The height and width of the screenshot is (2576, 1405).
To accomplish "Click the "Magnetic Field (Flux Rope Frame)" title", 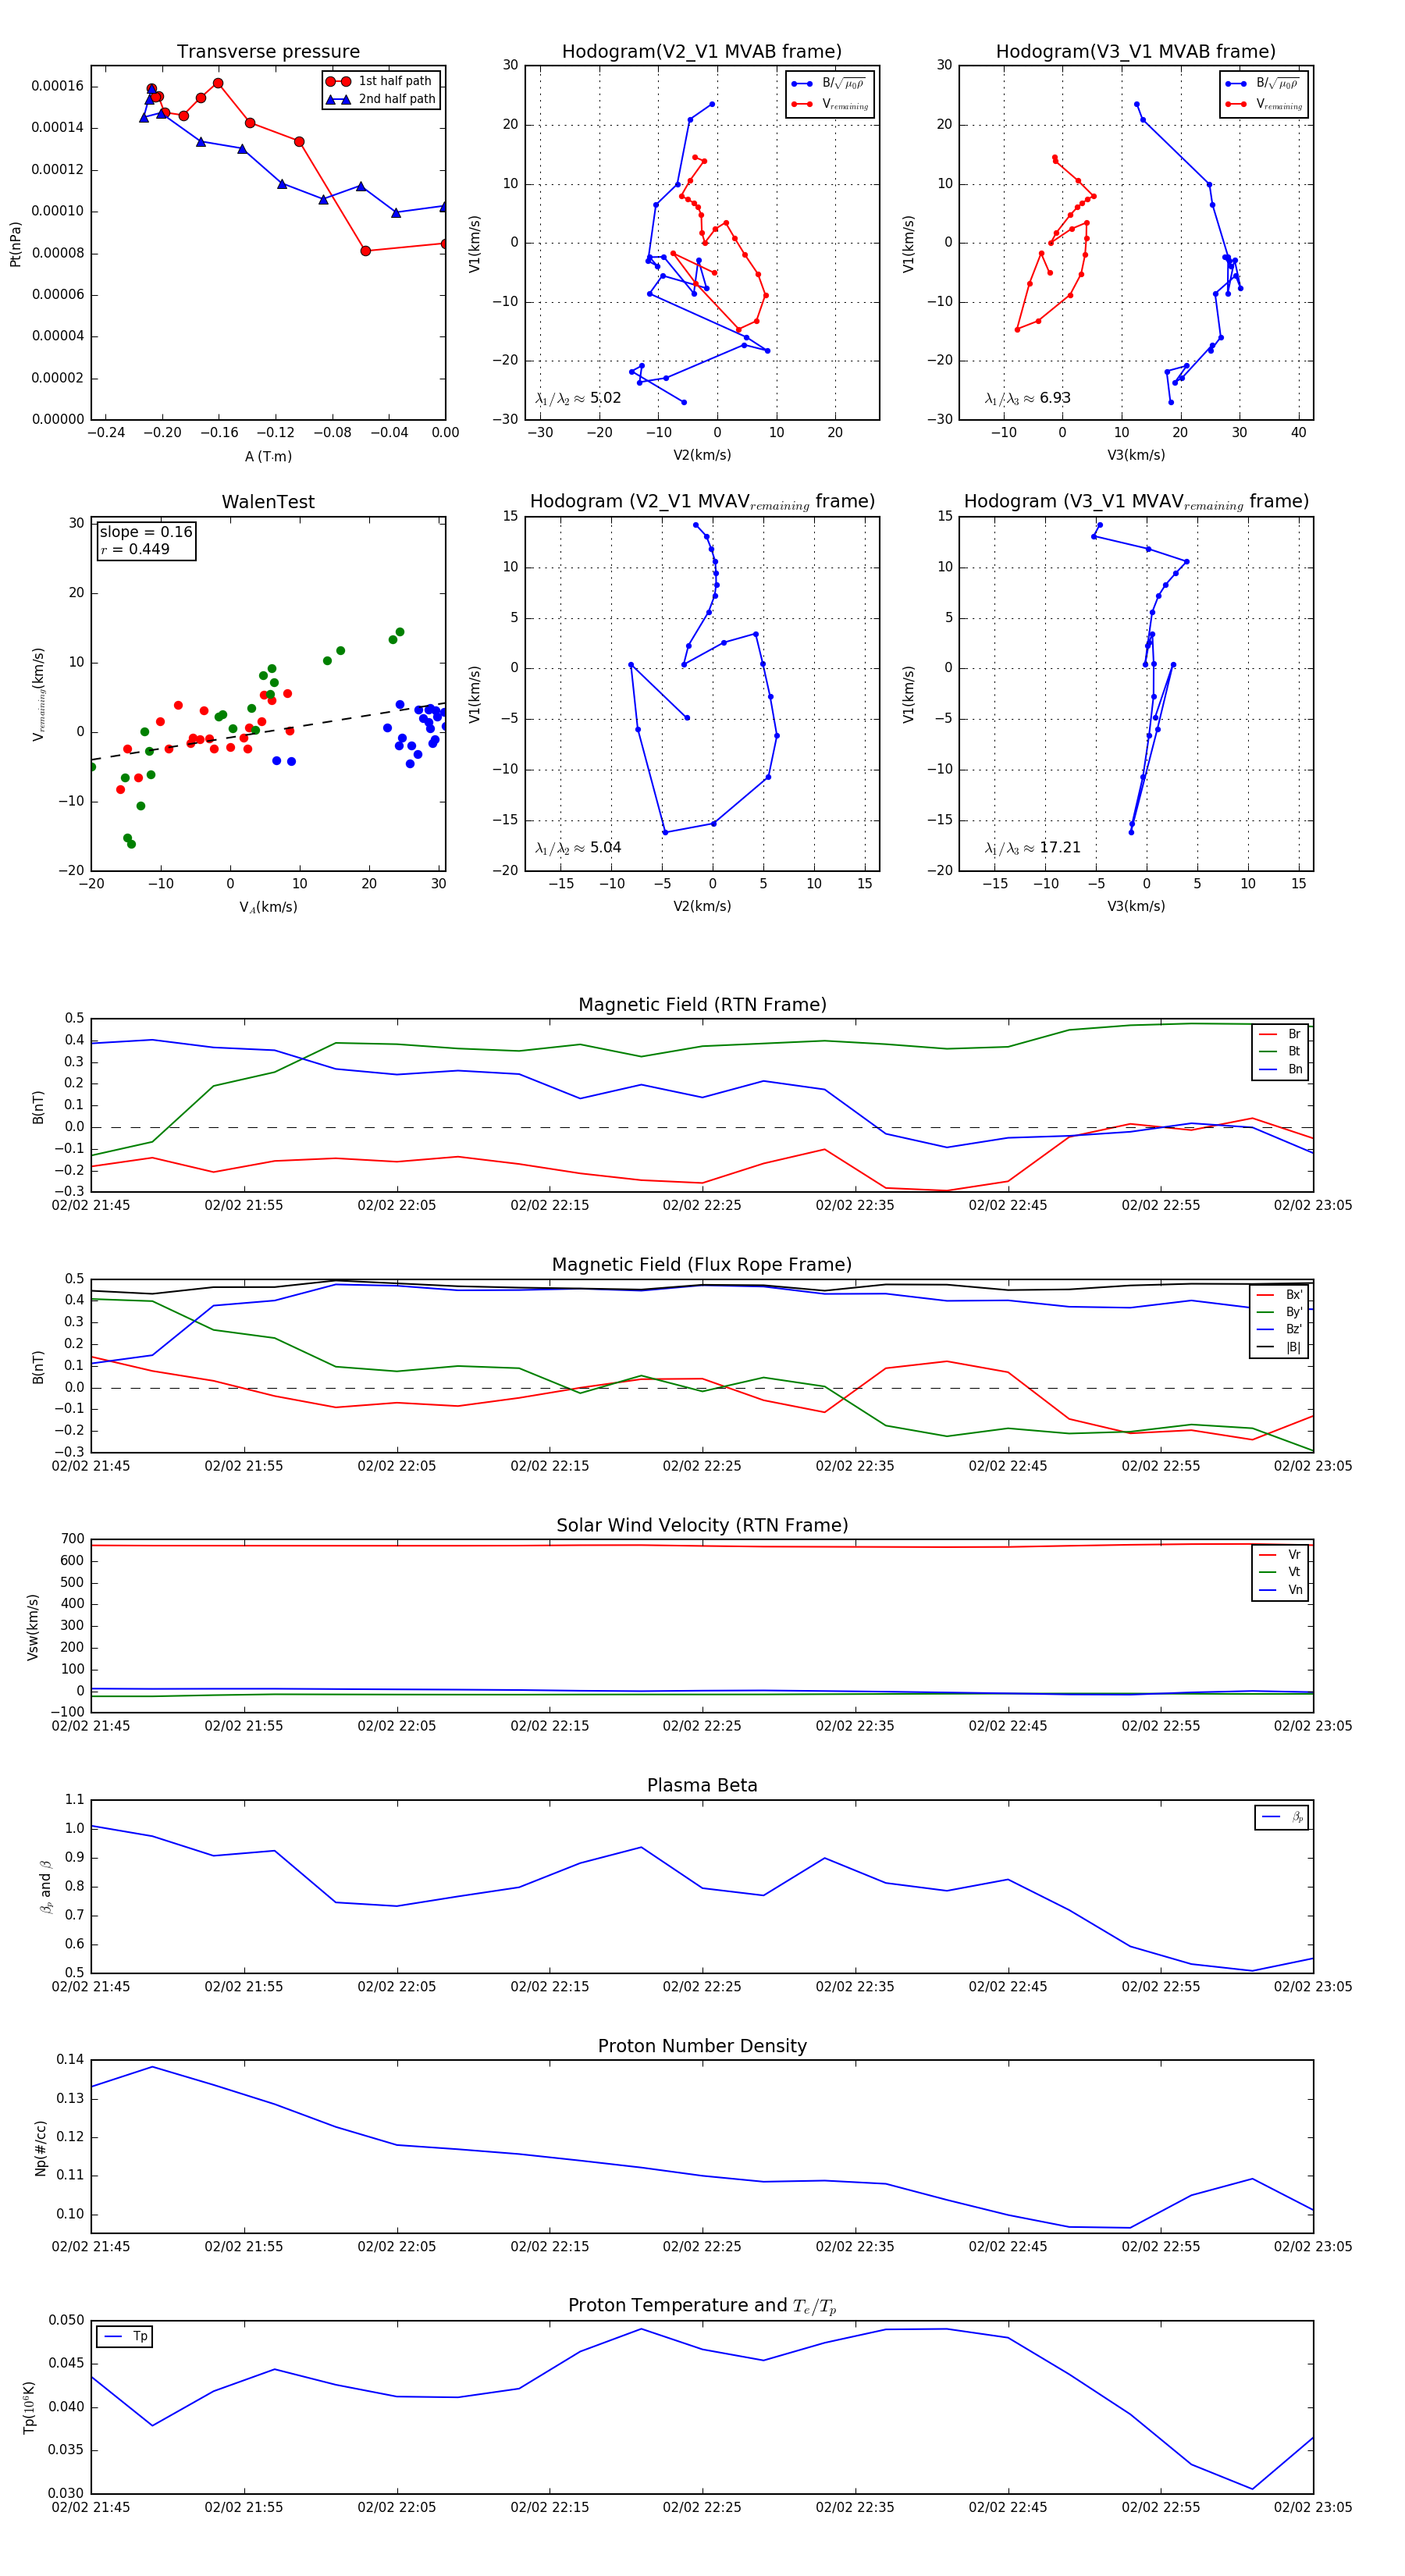I will click(702, 1265).
